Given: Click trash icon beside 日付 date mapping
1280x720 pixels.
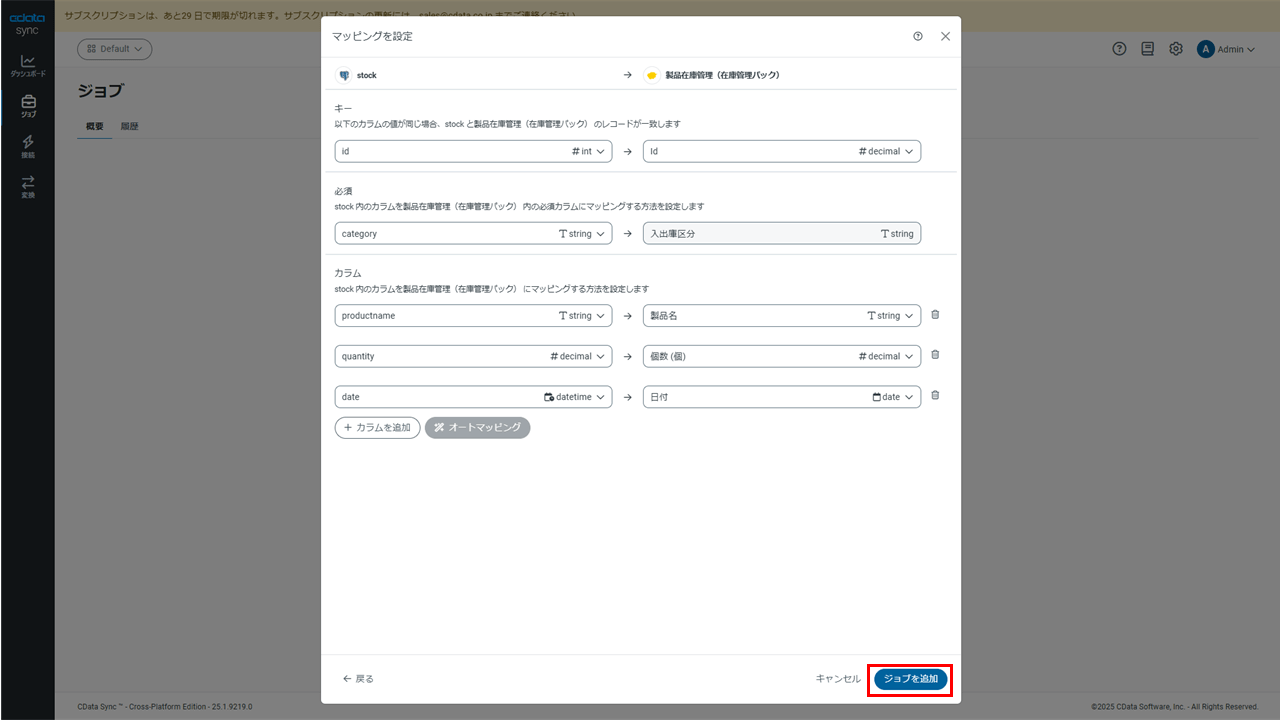Looking at the screenshot, I should click(935, 395).
